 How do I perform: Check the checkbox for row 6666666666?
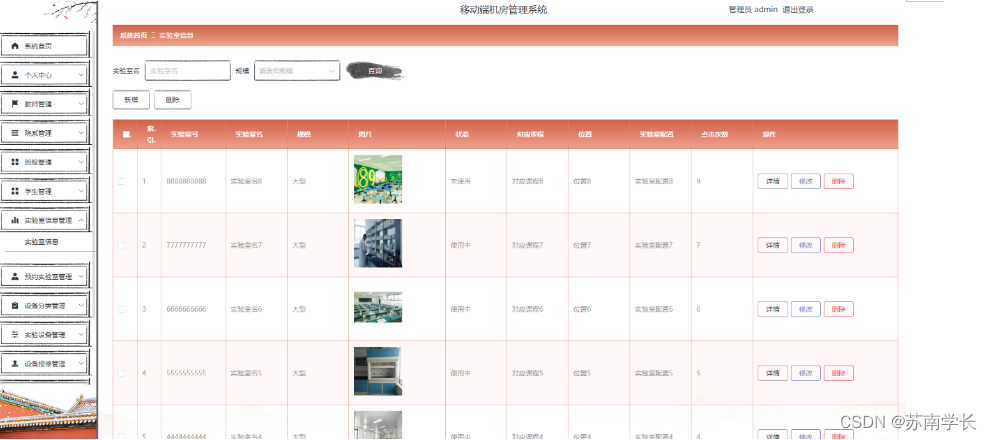coord(121,309)
